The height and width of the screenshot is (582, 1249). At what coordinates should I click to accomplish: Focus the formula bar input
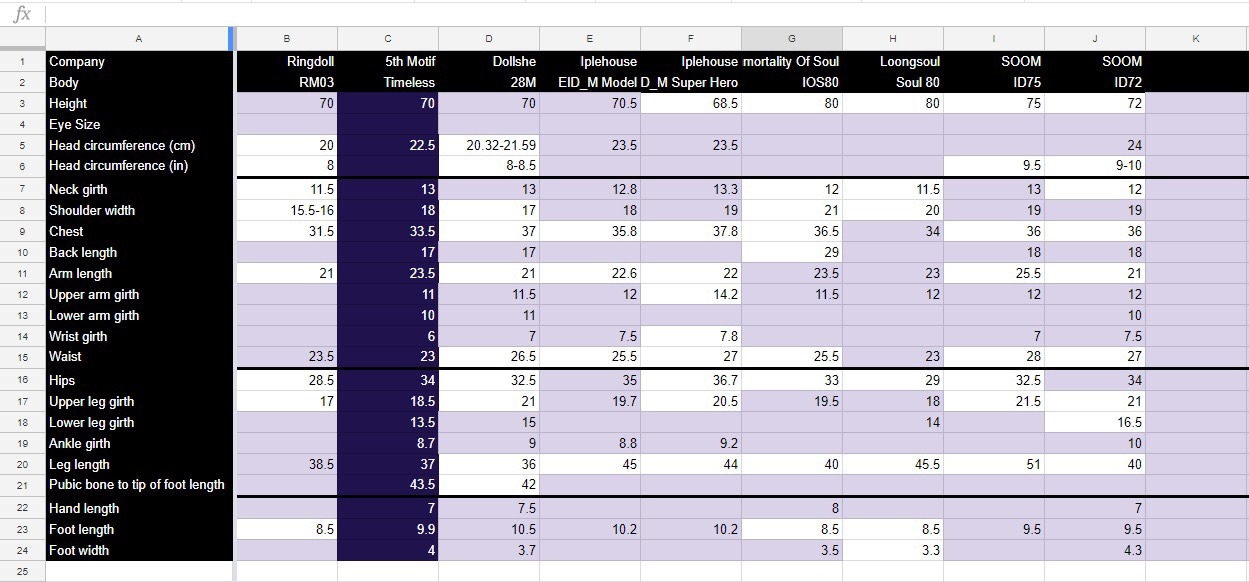(646, 14)
